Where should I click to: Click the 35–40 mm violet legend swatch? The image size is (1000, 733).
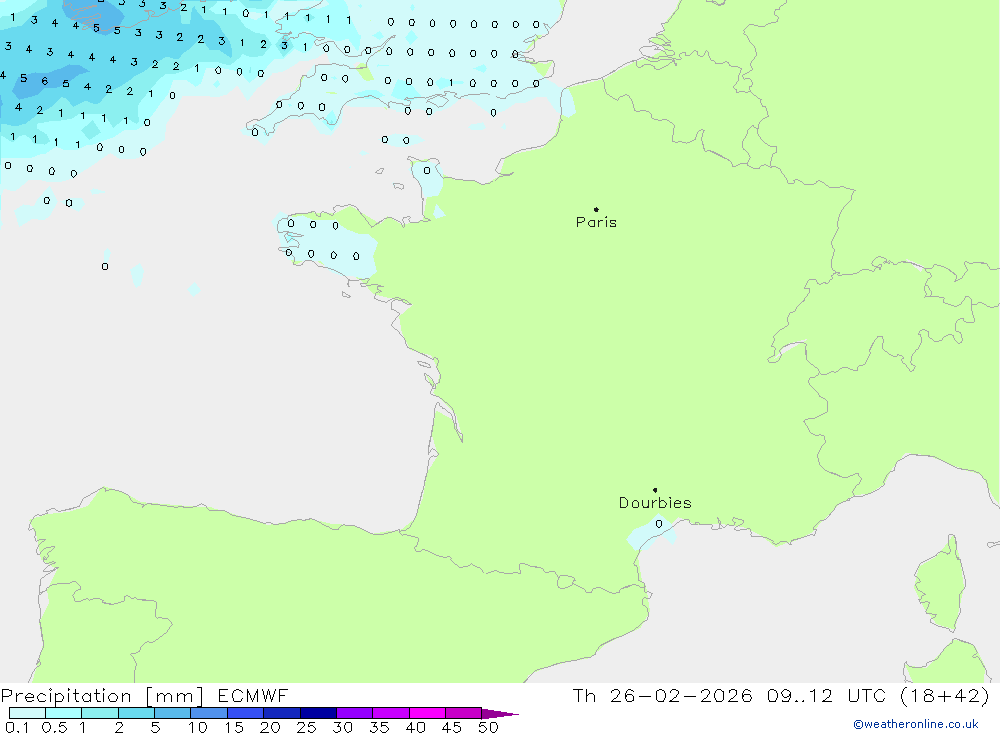[391, 713]
